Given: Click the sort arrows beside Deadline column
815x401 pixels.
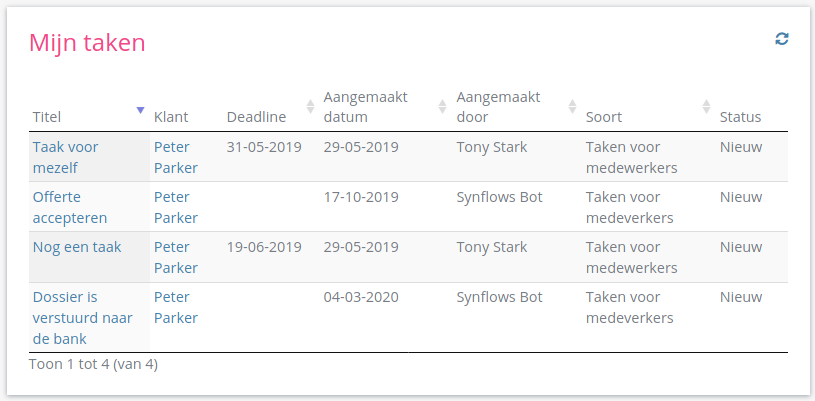Looking at the screenshot, I should coord(310,106).
